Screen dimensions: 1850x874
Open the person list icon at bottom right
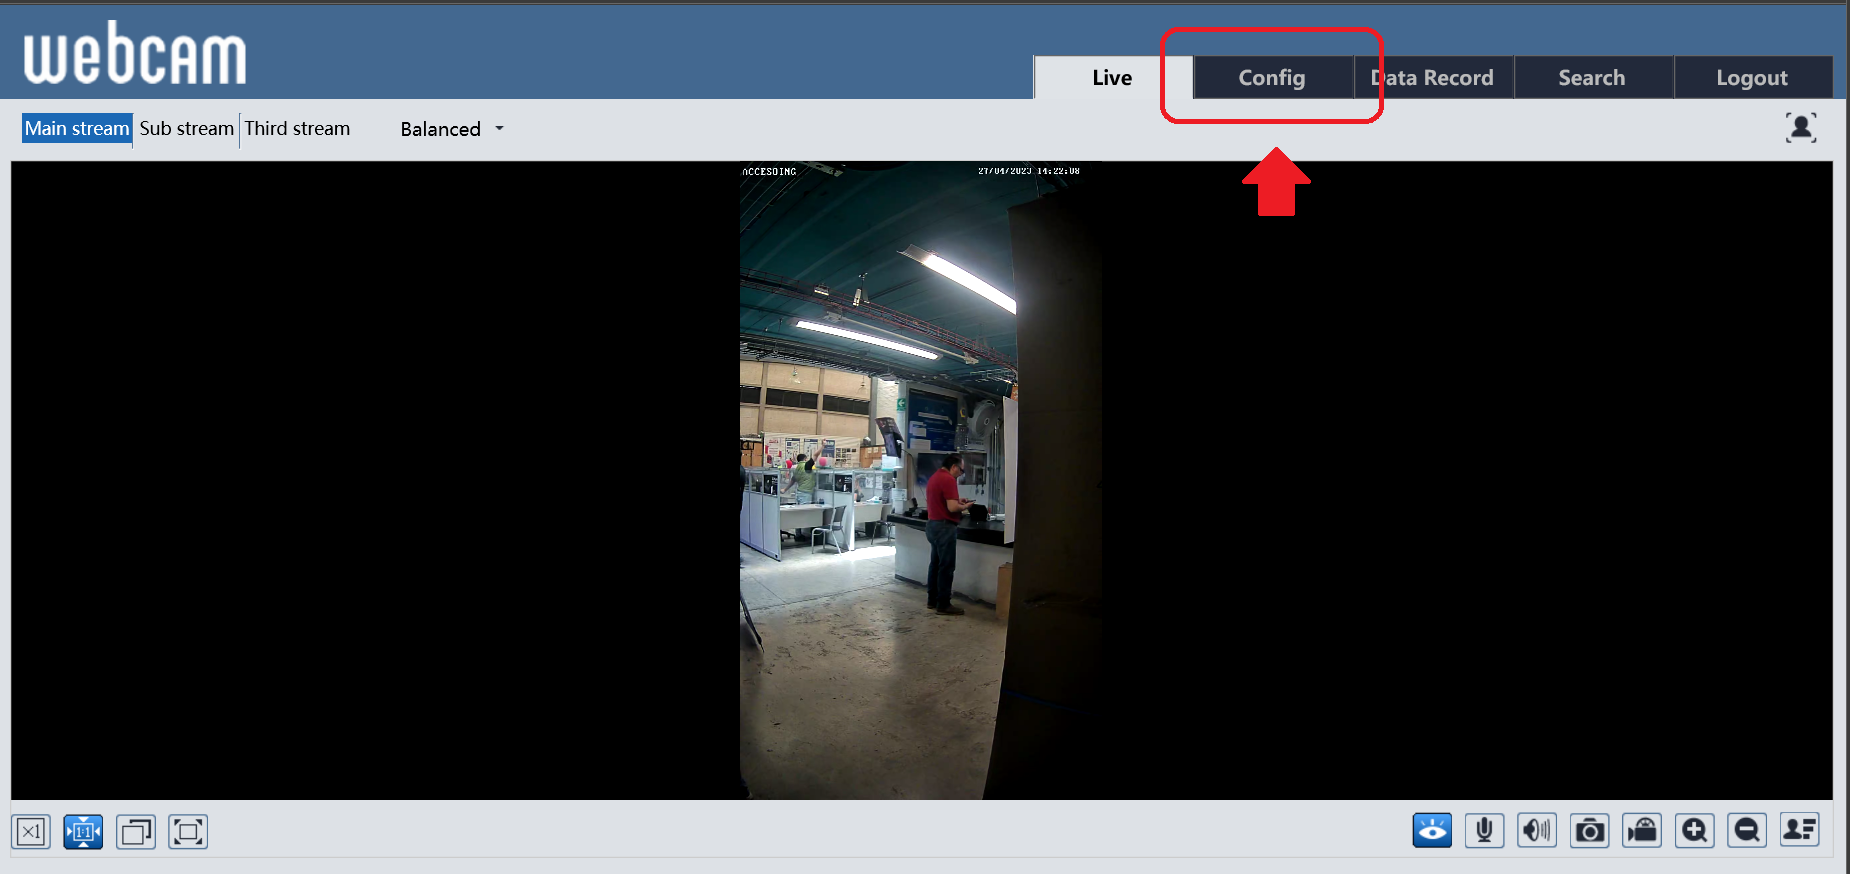click(1800, 830)
